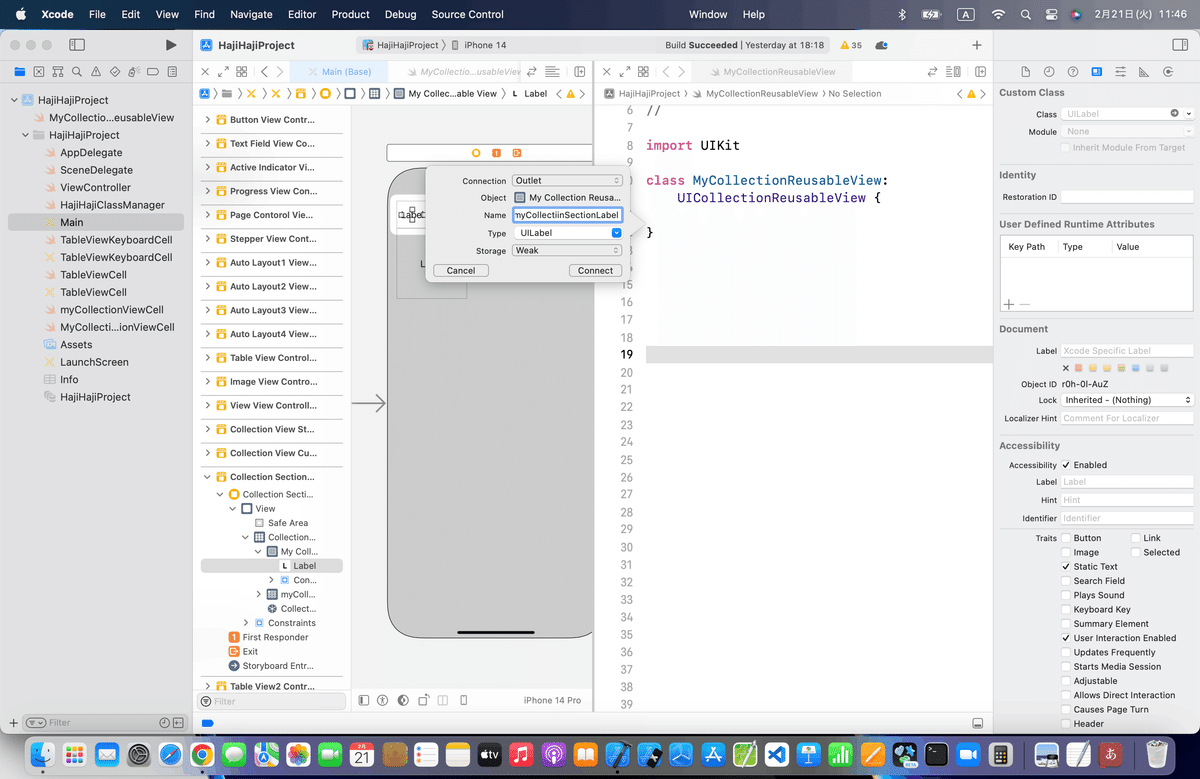
Task: Show the Identity inspector
Action: tap(1097, 72)
